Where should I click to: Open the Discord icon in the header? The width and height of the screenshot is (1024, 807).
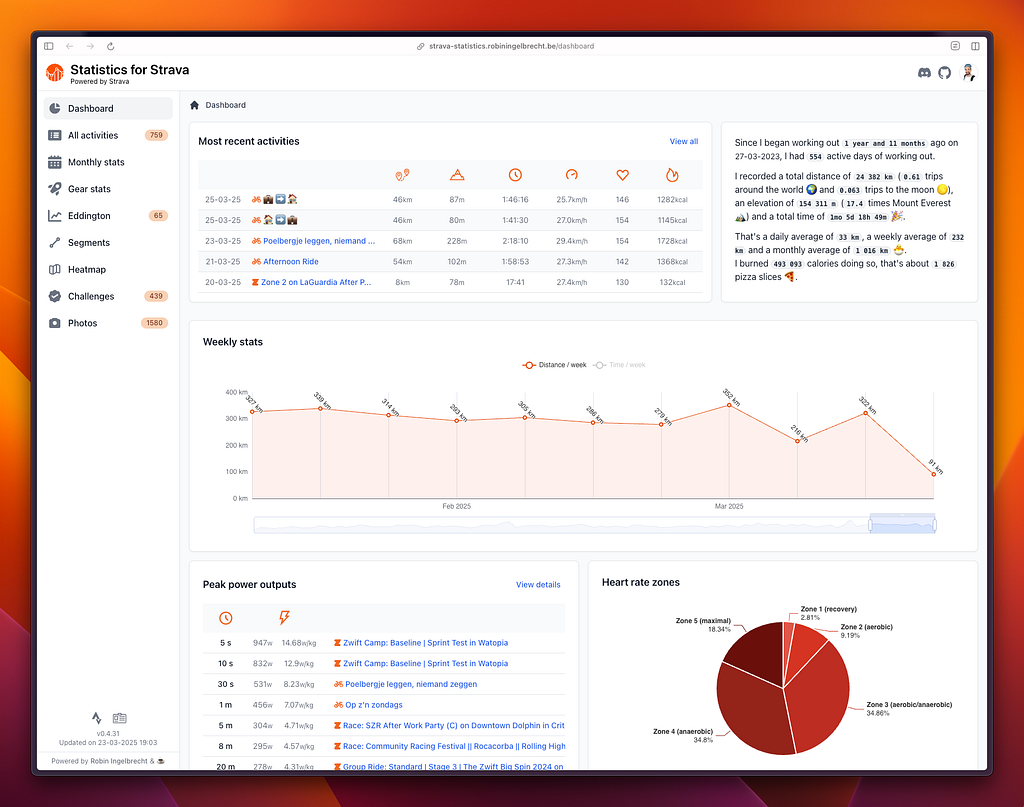[924, 72]
